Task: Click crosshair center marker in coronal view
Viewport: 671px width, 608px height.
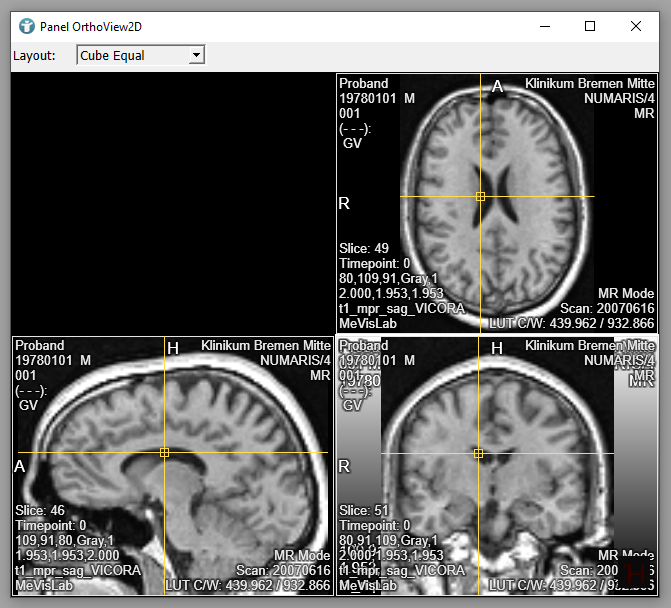Action: (x=479, y=454)
